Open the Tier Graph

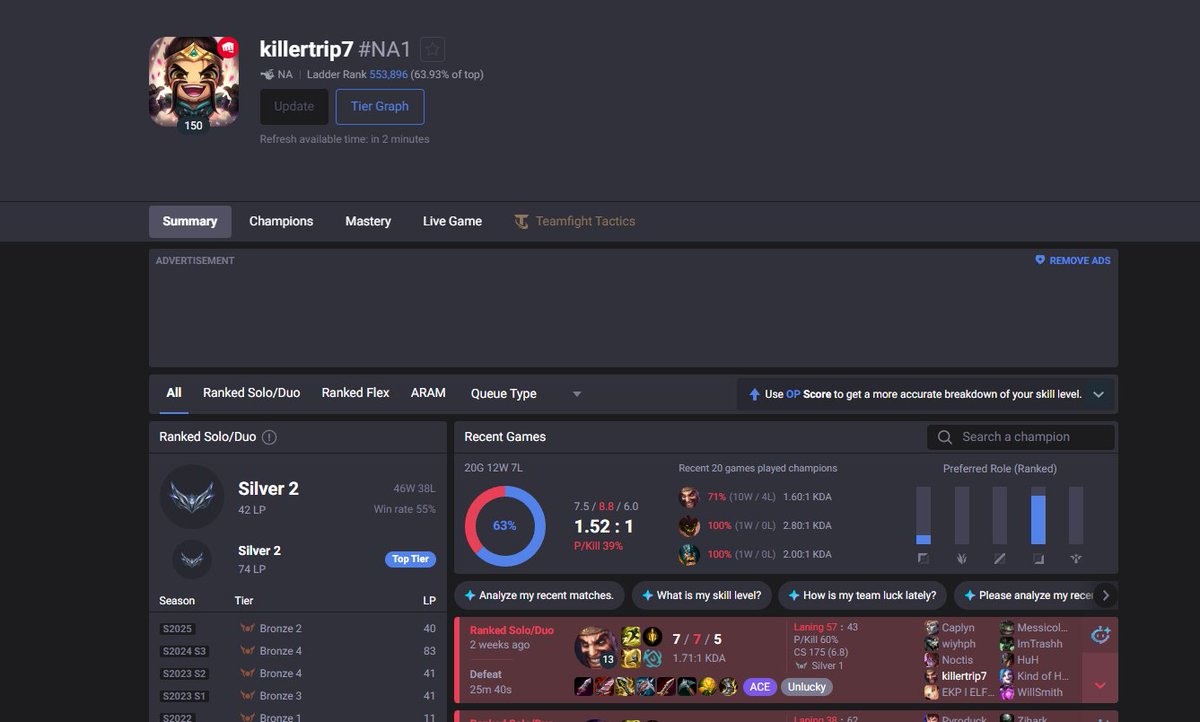[380, 107]
